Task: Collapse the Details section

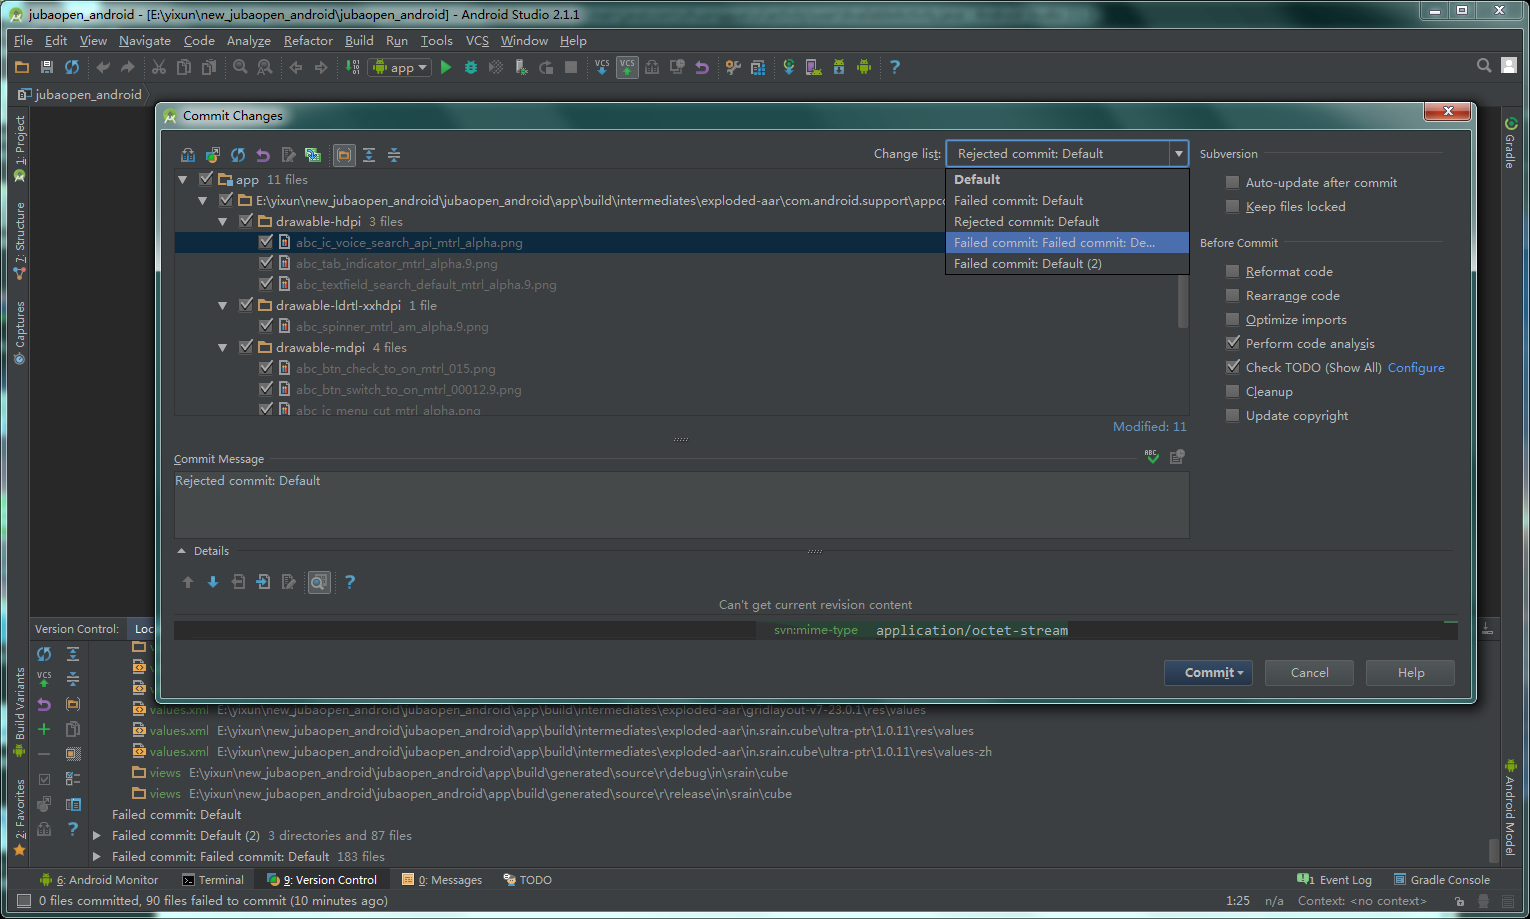Action: click(181, 551)
